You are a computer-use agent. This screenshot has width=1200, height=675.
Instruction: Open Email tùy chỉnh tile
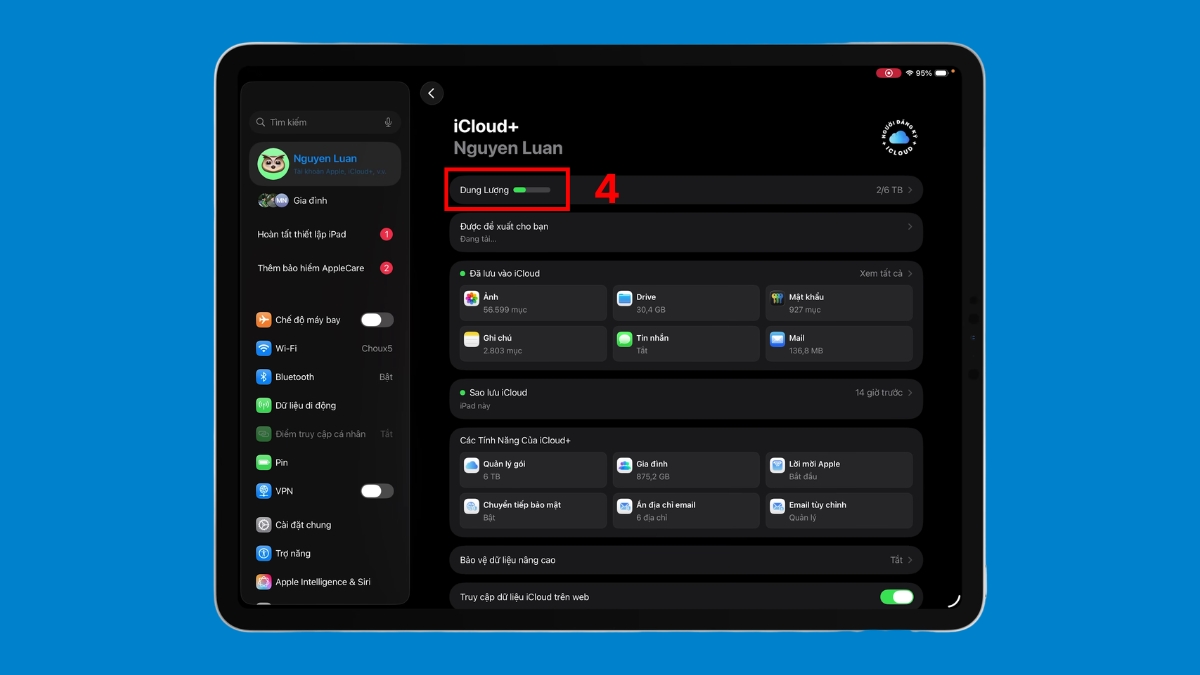point(839,511)
